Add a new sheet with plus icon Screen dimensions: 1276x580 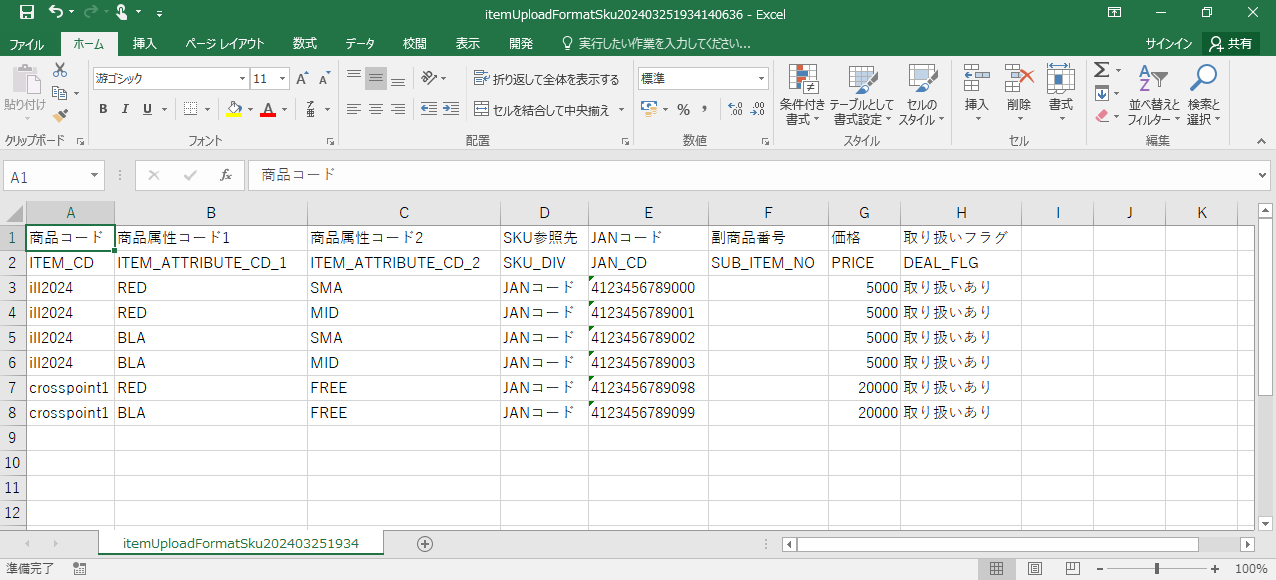(425, 544)
